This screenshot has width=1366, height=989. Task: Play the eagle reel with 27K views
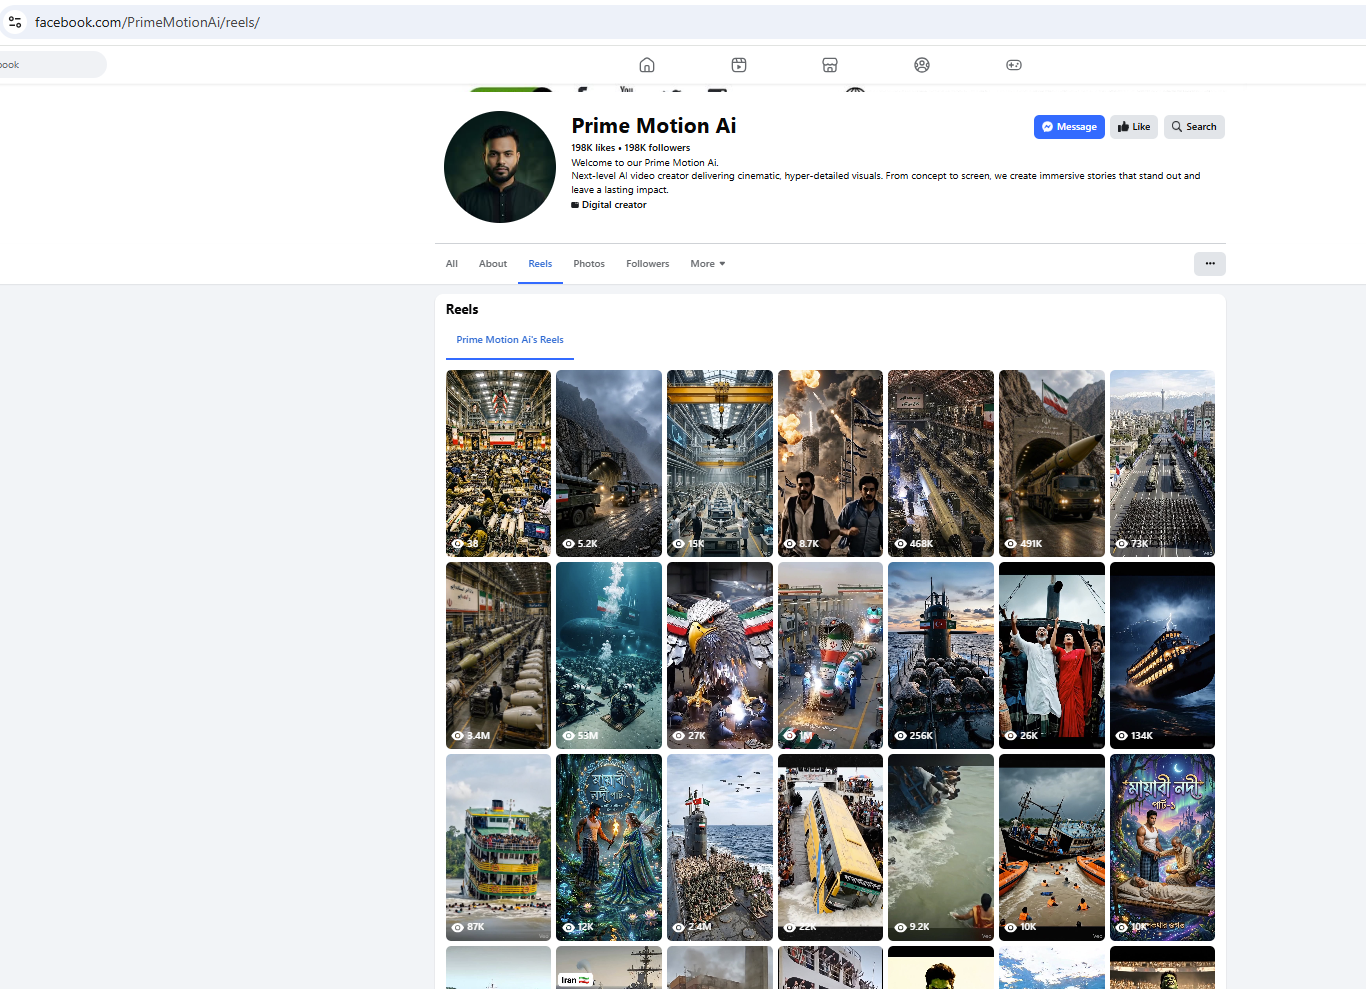720,655
